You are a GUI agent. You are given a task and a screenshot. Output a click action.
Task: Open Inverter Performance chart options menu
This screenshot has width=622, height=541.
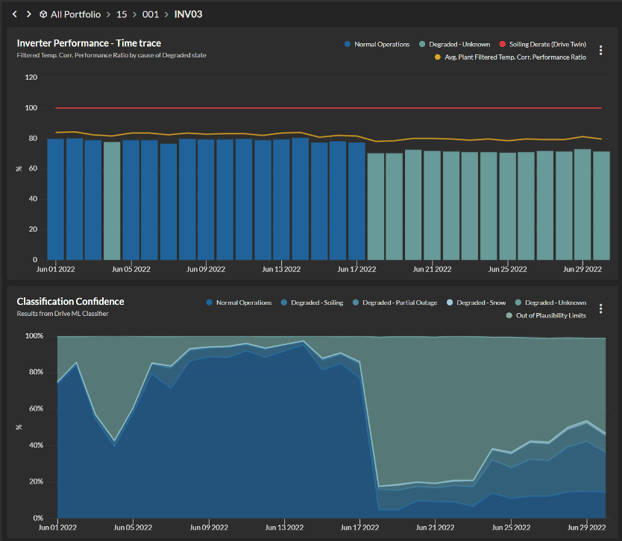coord(600,51)
